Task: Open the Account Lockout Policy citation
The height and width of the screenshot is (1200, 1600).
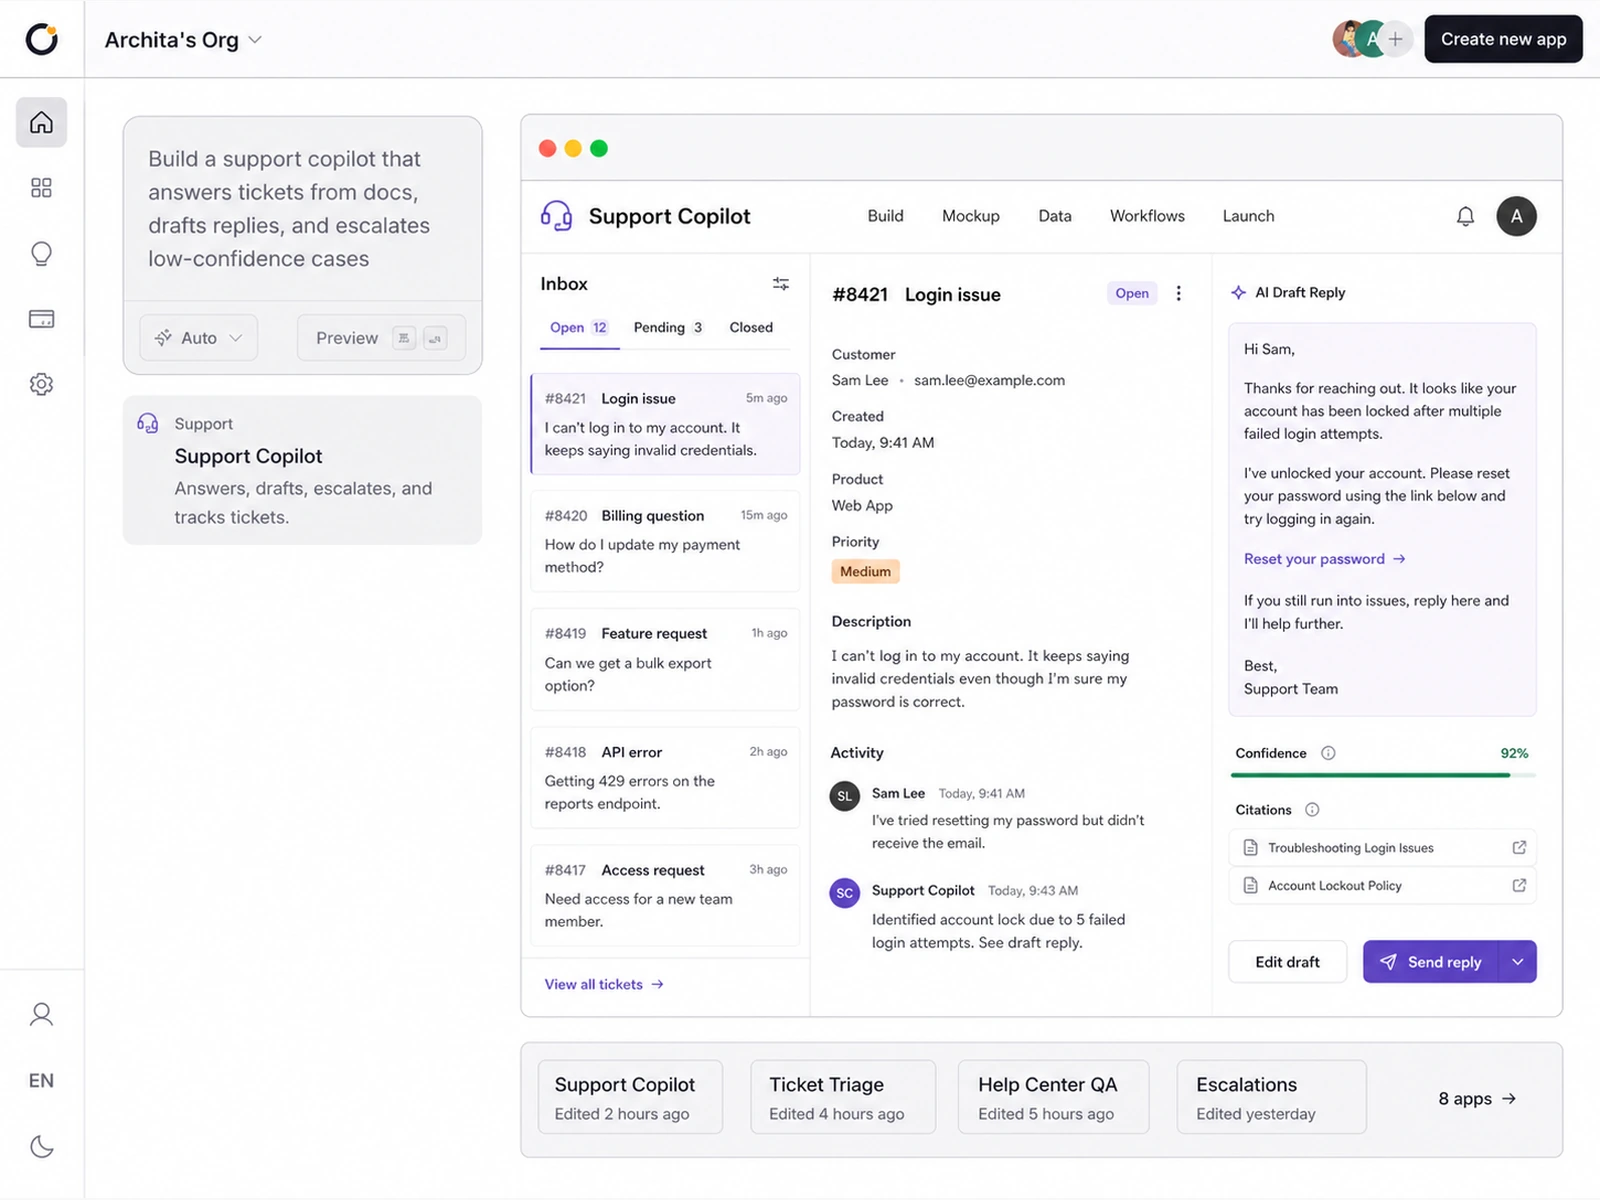Action: (x=1382, y=886)
